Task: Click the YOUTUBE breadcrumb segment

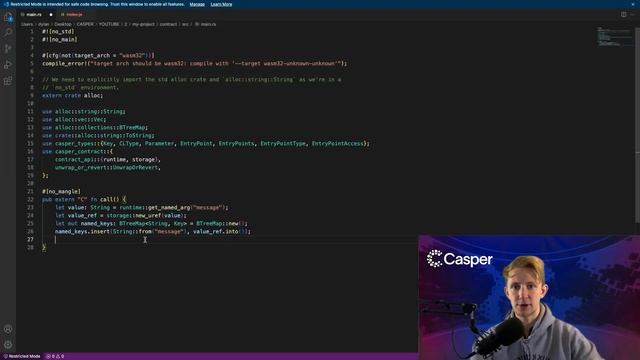Action: click(109, 24)
